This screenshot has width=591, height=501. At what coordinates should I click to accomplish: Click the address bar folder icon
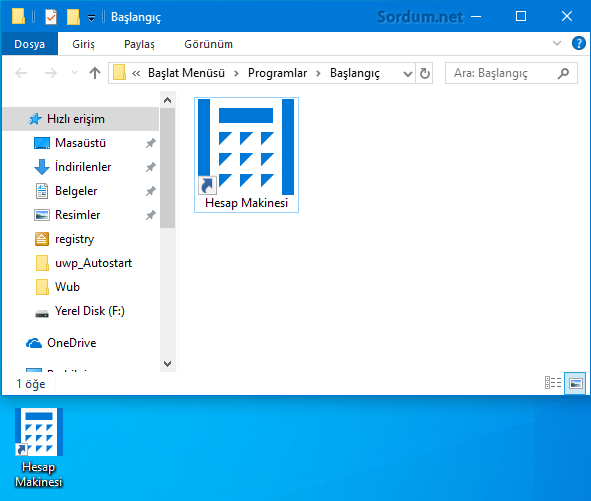pyautogui.click(x=119, y=73)
